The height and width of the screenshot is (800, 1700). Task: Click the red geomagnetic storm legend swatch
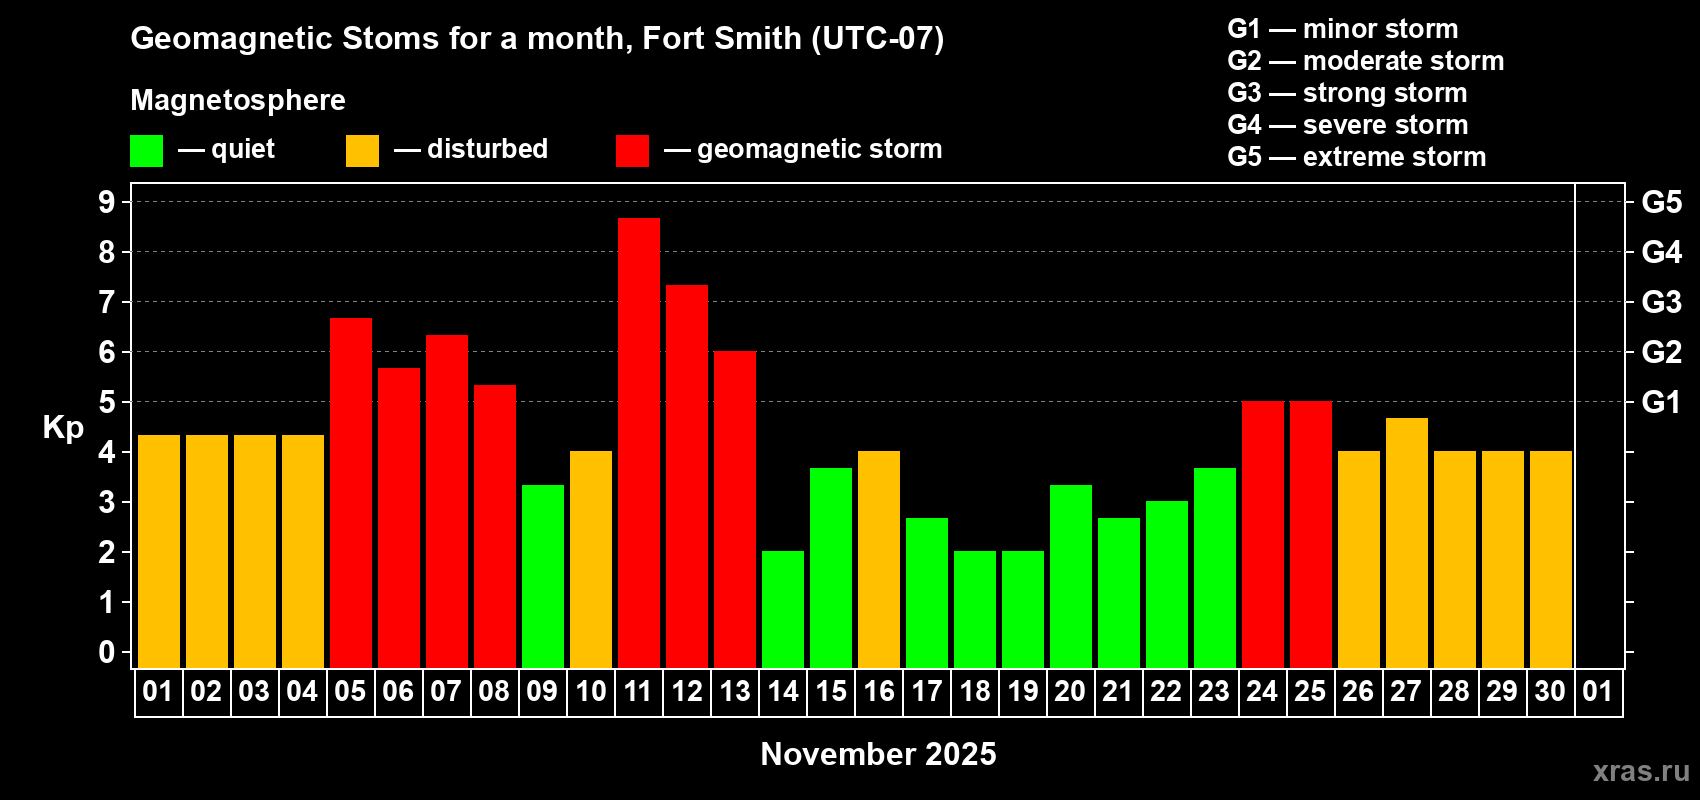tap(632, 151)
